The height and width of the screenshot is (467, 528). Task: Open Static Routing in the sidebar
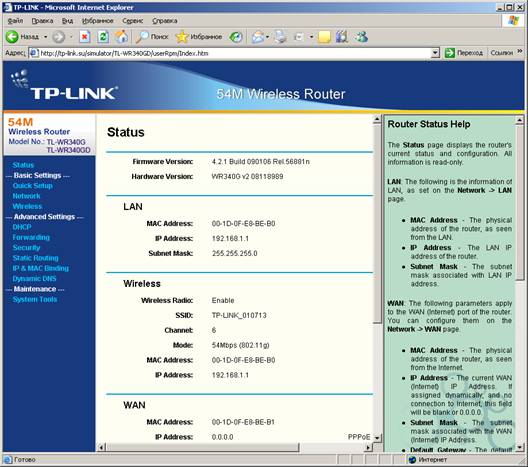pos(35,258)
